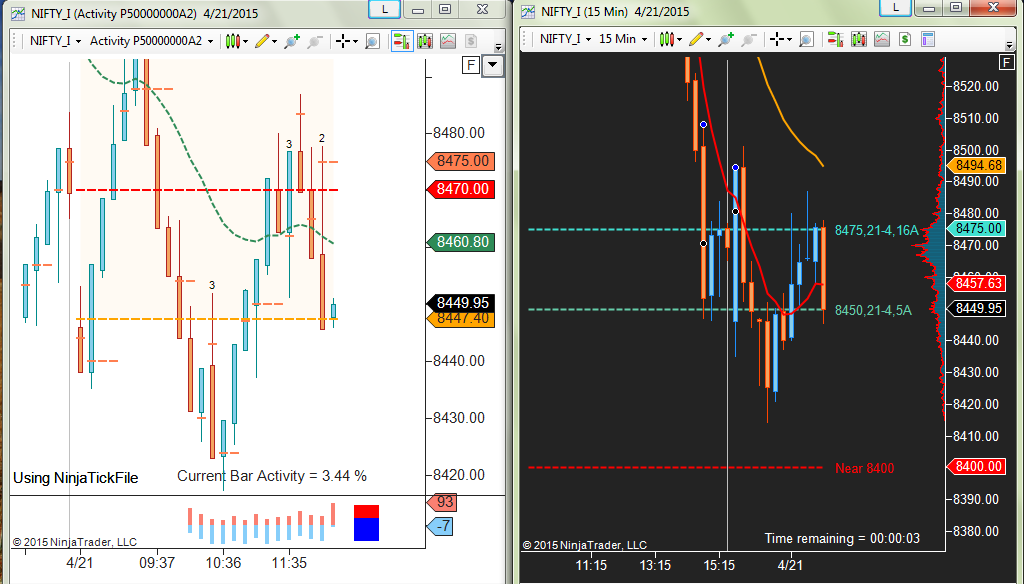Click the '8450,21-4,5A' line label
Image resolution: width=1024 pixels, height=584 pixels.
tap(873, 310)
